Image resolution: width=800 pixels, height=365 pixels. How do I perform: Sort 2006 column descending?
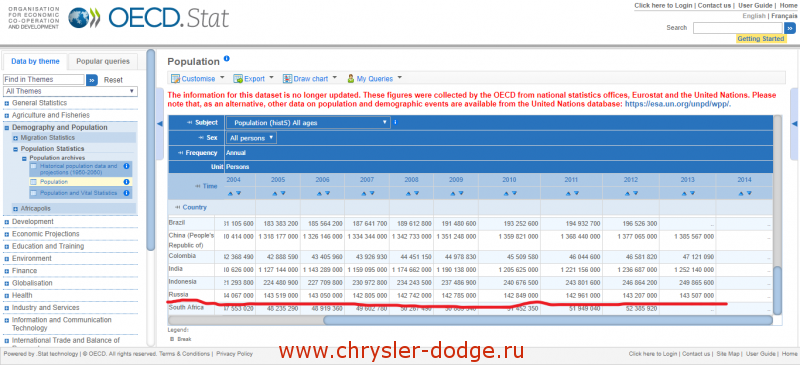pos(327,193)
